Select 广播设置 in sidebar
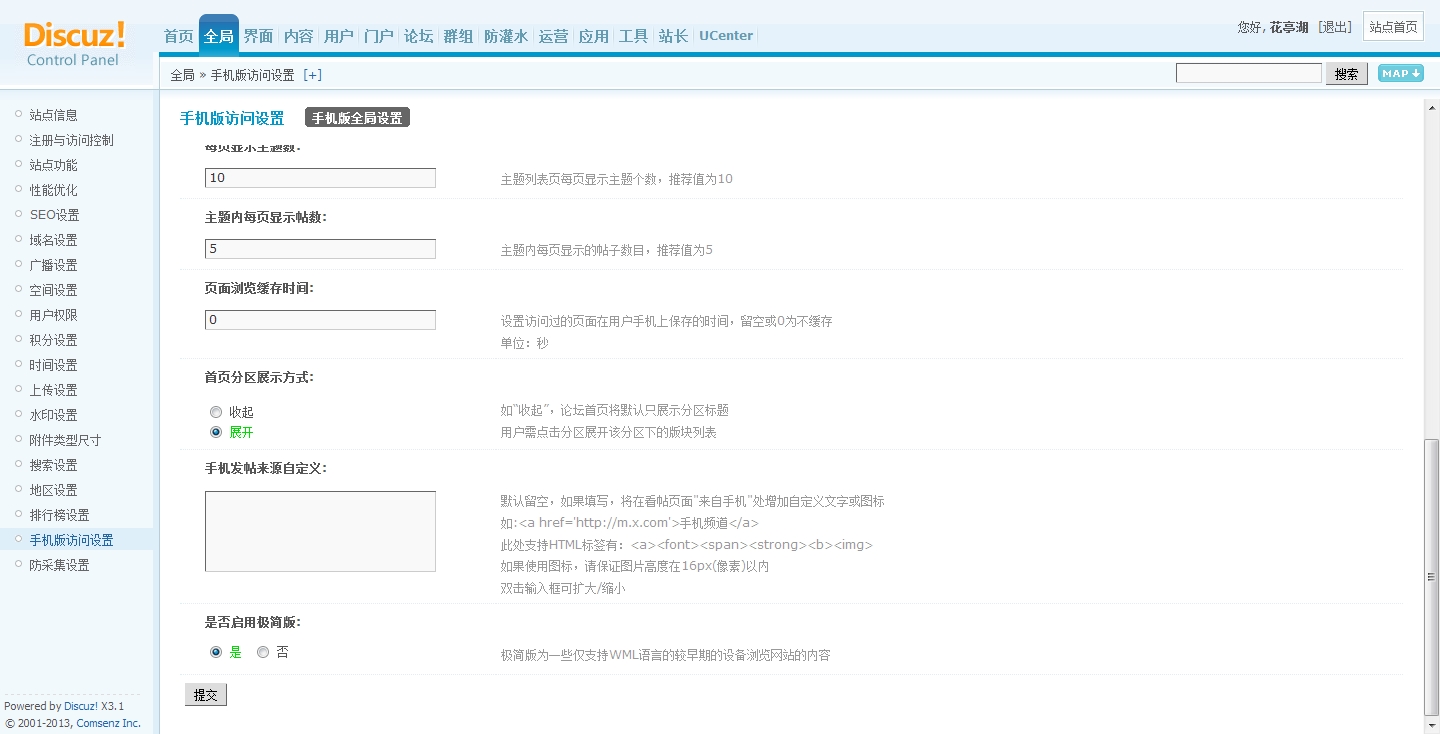Screen dimensions: 1440x734 coord(54,265)
